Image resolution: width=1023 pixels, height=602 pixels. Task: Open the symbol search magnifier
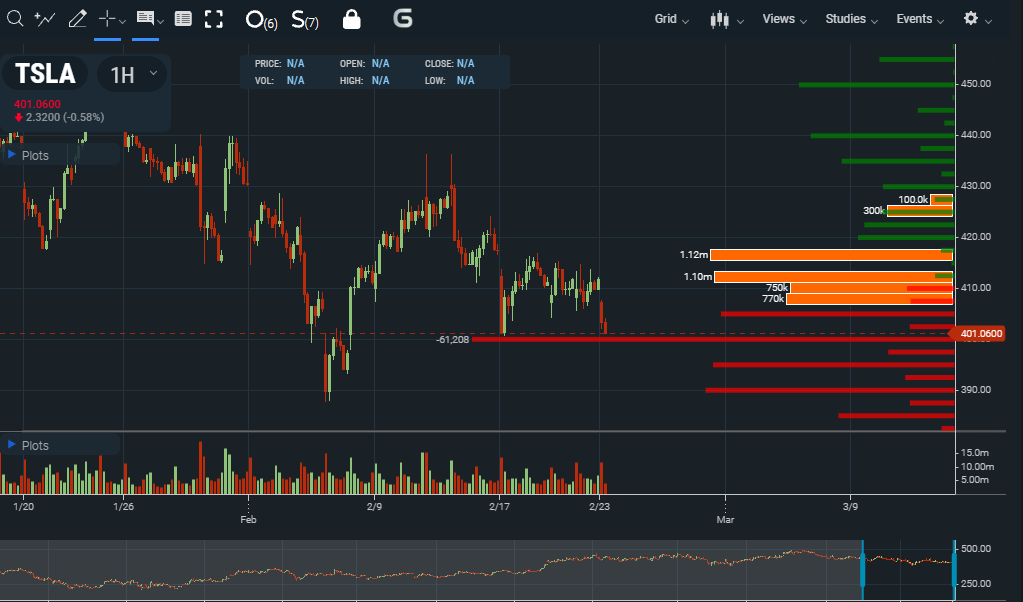[15, 18]
